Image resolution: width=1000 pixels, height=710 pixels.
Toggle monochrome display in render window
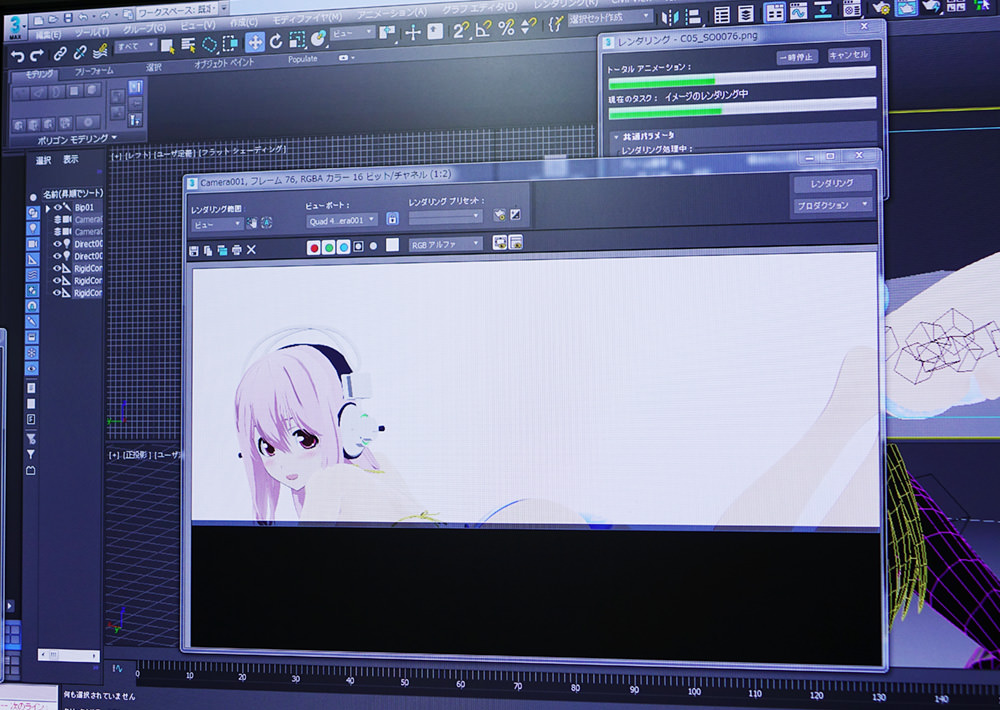(373, 246)
